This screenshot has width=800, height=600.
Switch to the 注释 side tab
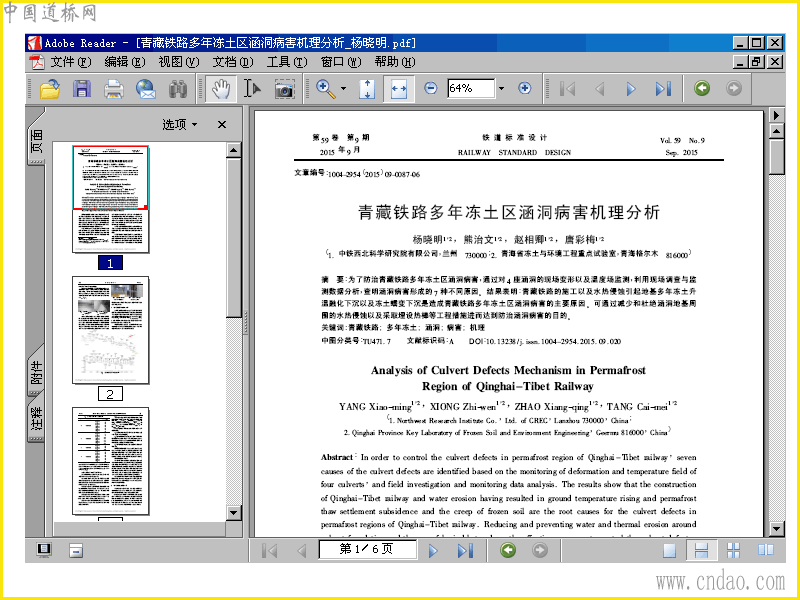coord(37,419)
